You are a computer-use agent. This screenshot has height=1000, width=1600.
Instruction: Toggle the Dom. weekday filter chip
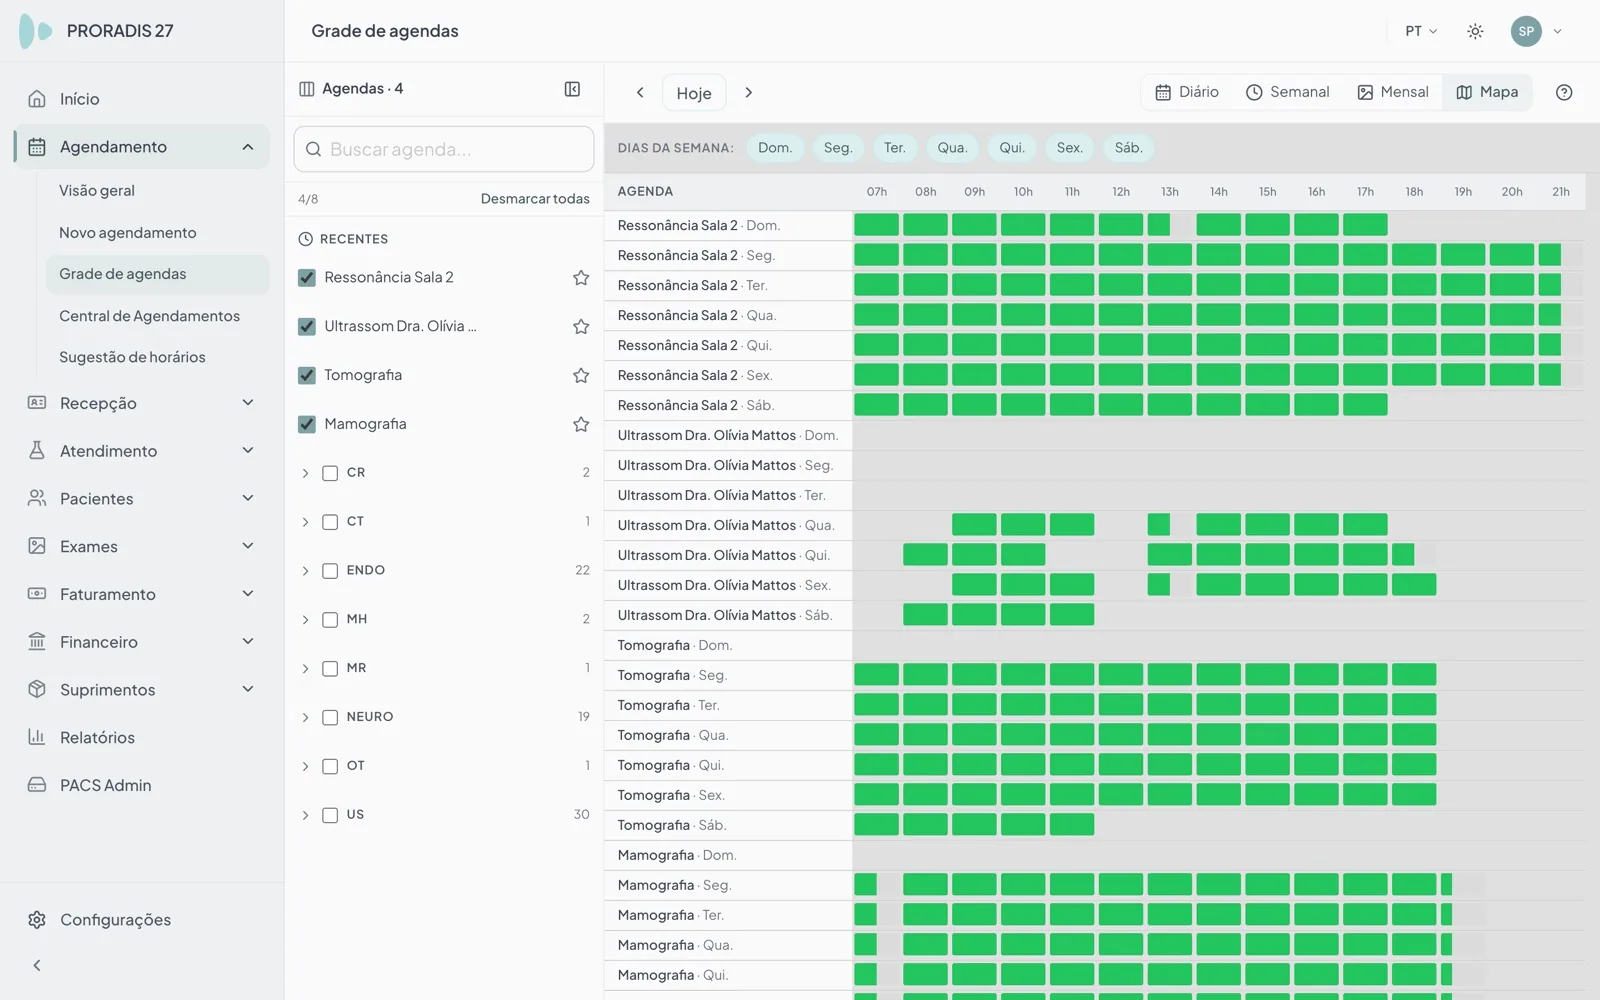tap(775, 148)
